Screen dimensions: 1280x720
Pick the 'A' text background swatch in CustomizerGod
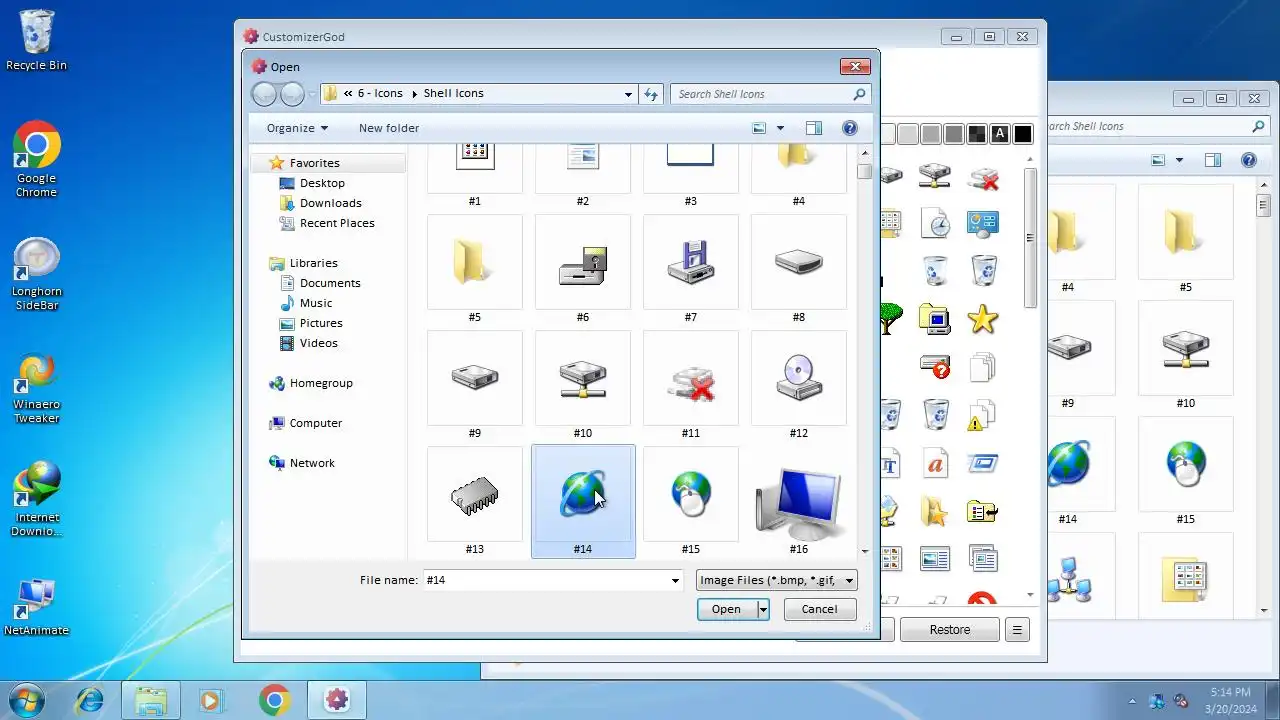click(1000, 134)
